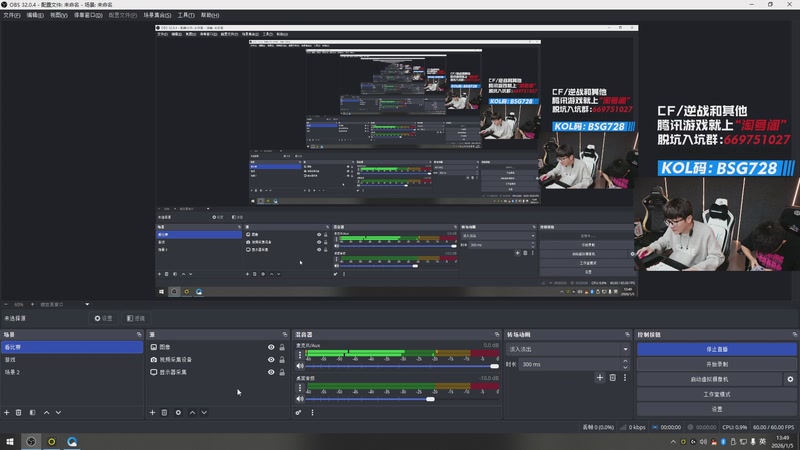Image resolution: width=800 pixels, height=450 pixels.
Task: Toggle lock on the 图像 source
Action: pos(282,347)
